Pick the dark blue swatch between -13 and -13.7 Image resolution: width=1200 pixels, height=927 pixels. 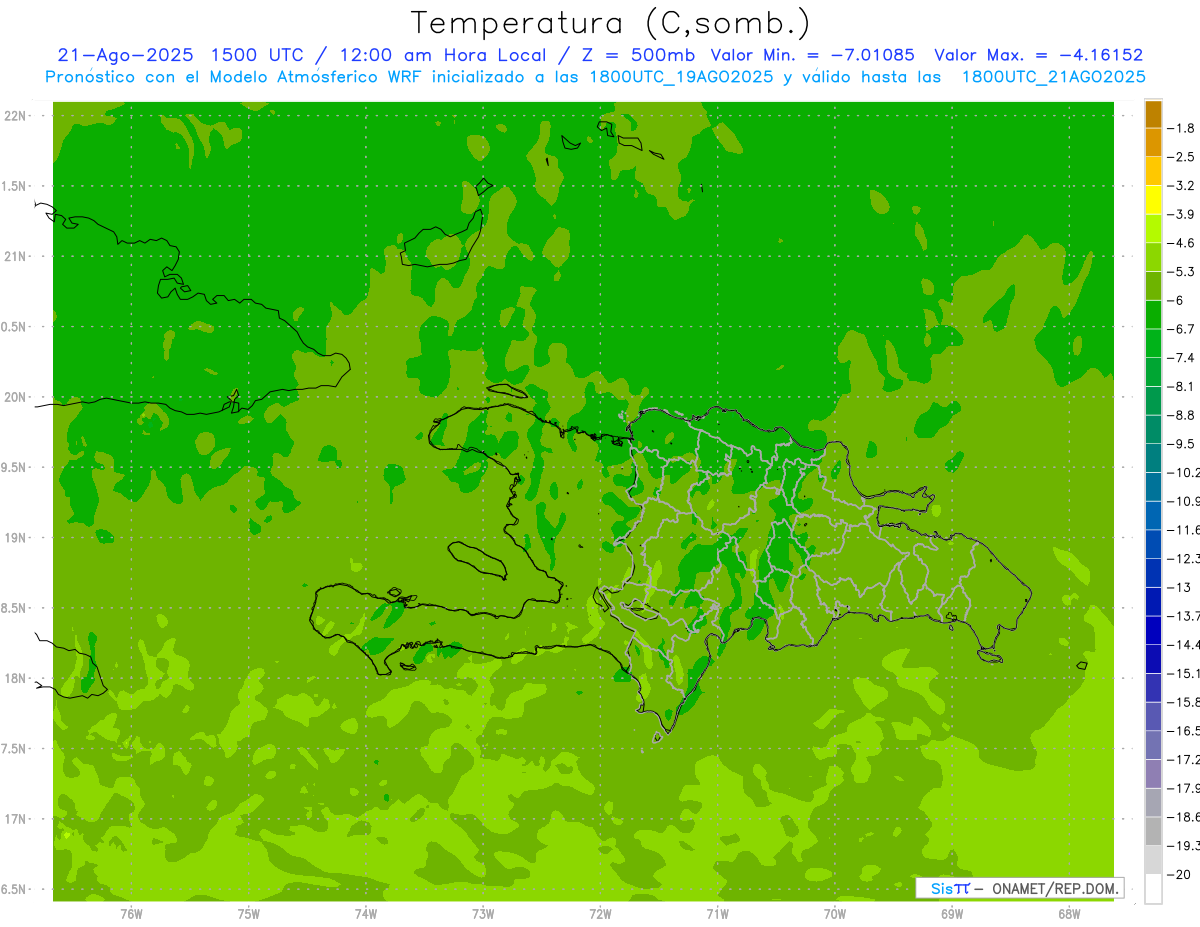[x=1153, y=601]
